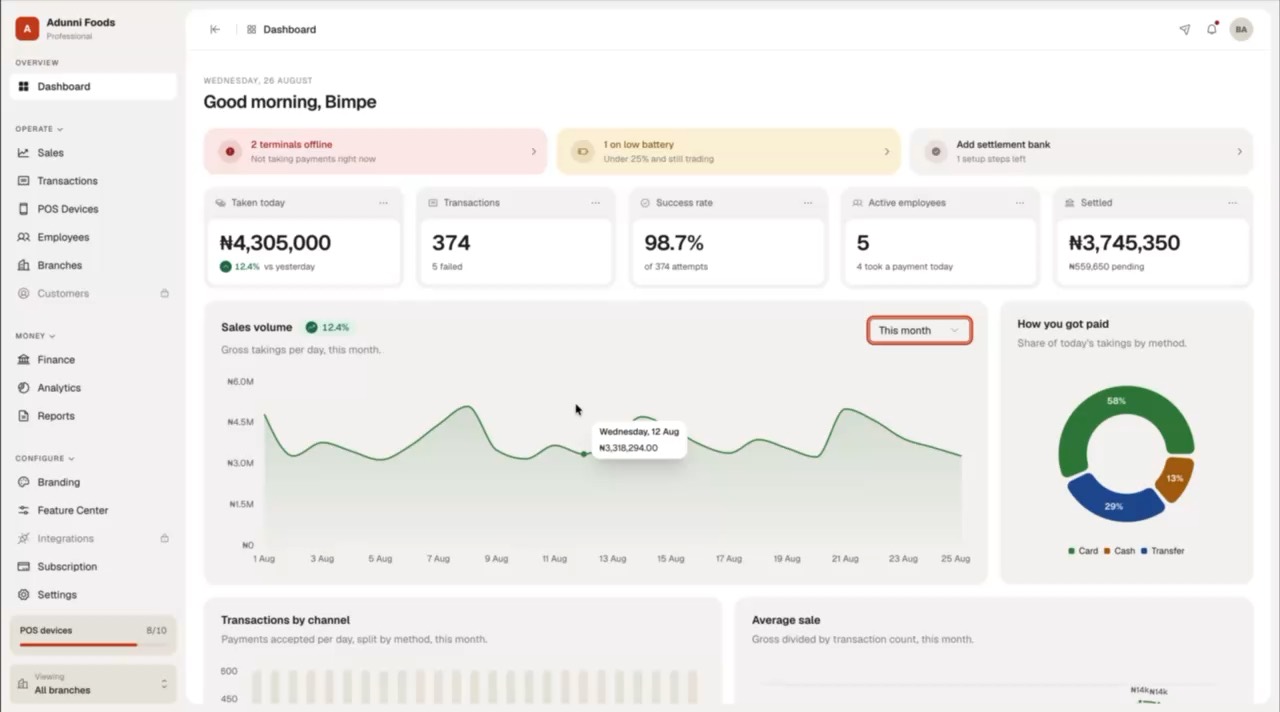Screen dimensions: 1280x712
Task: Open the All branches viewing selector
Action: pyautogui.click(x=93, y=684)
